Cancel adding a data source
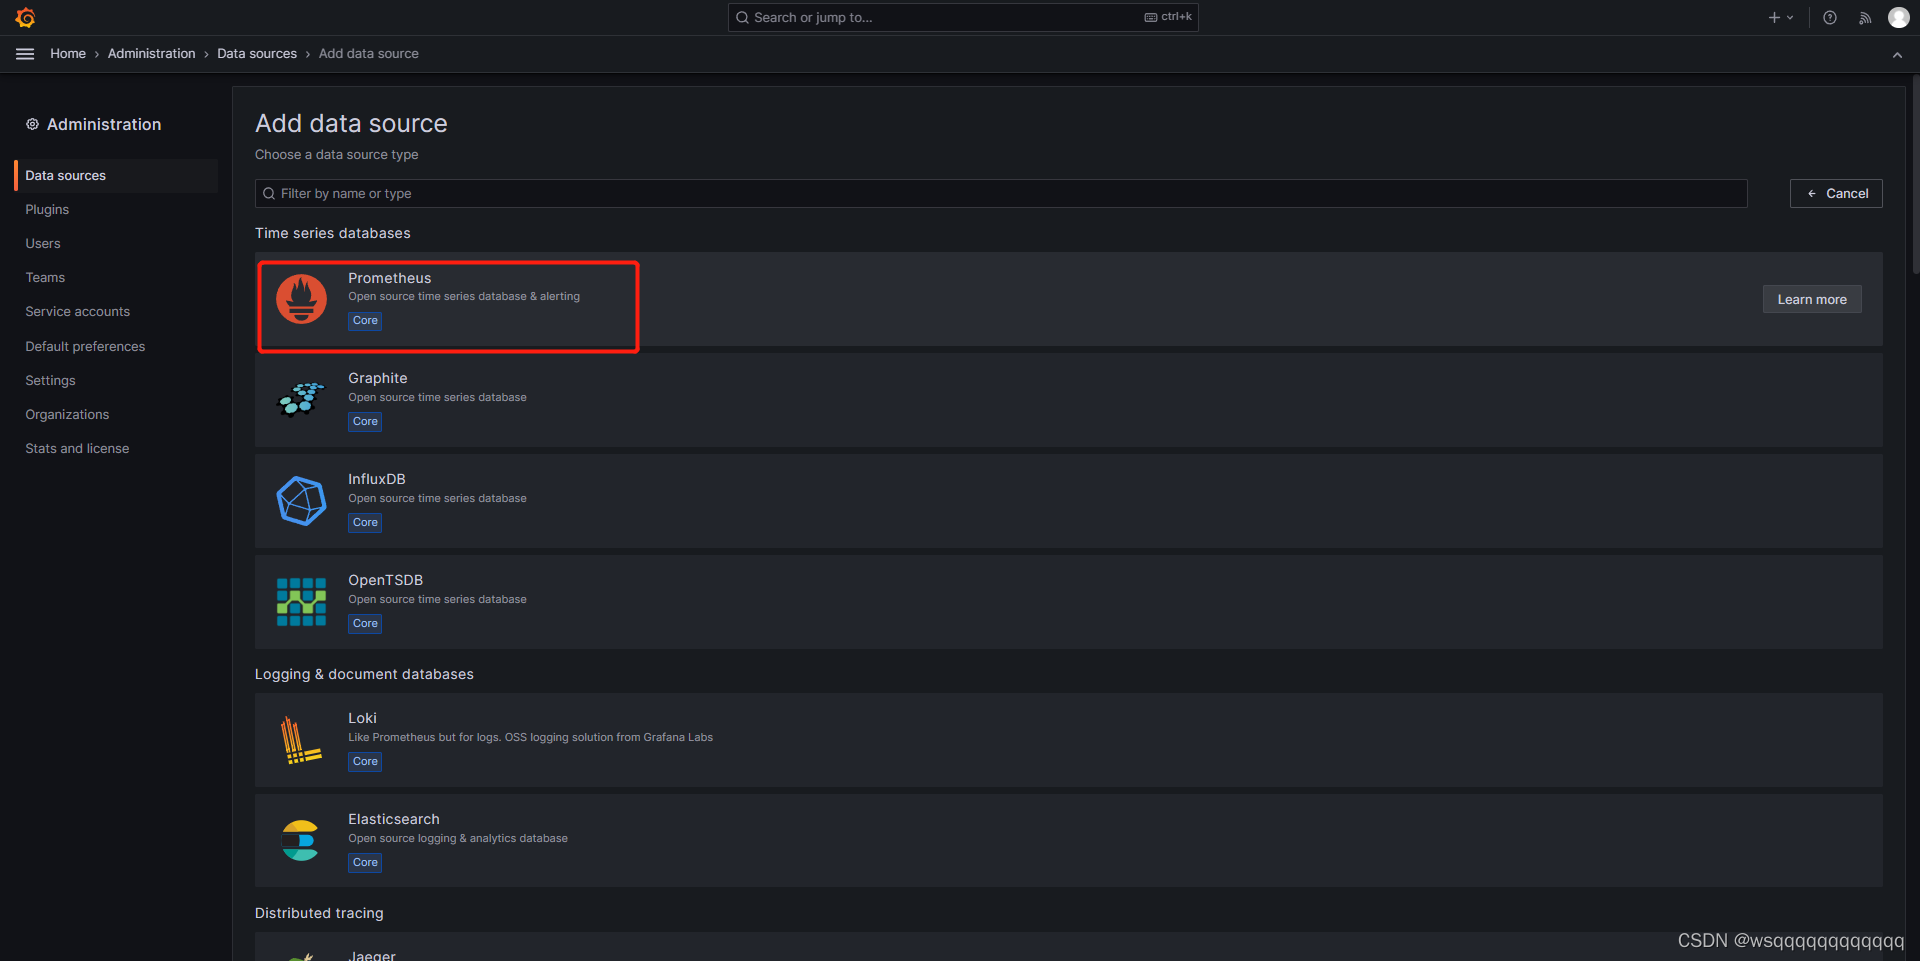This screenshot has width=1920, height=961. point(1836,193)
